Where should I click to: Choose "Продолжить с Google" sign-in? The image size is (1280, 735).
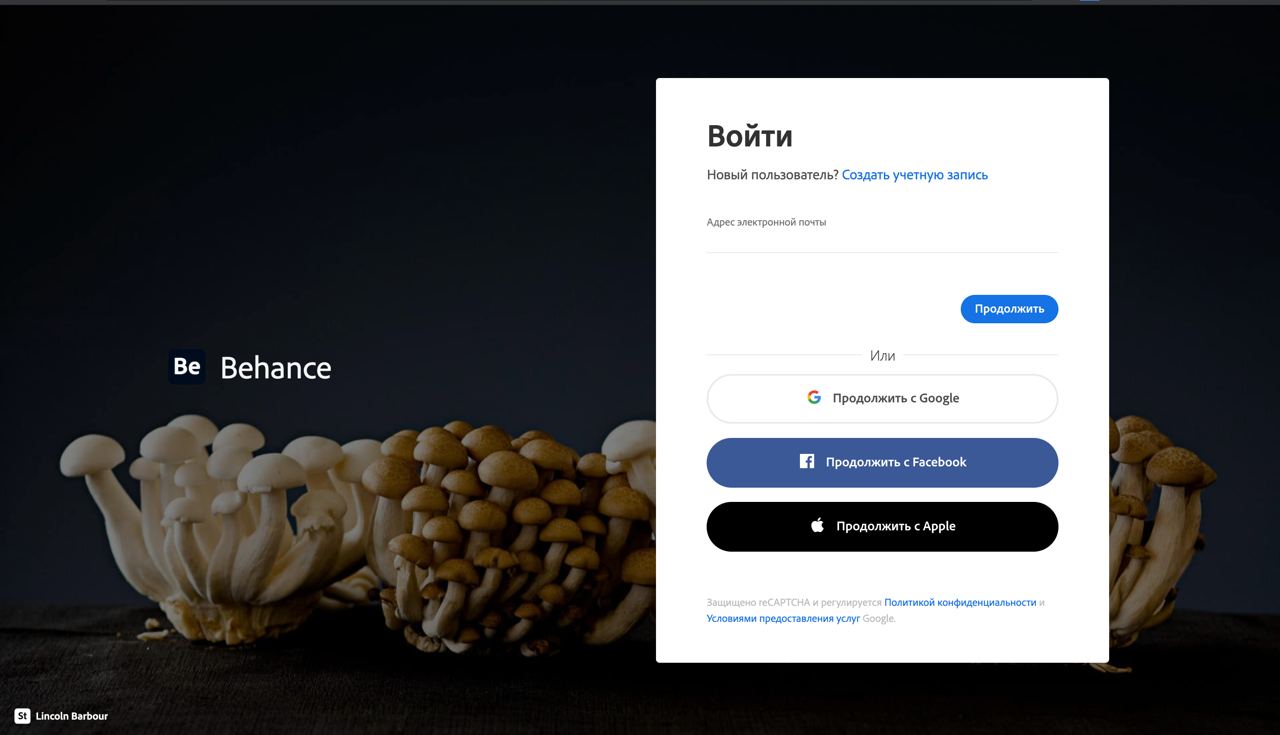[x=882, y=398]
